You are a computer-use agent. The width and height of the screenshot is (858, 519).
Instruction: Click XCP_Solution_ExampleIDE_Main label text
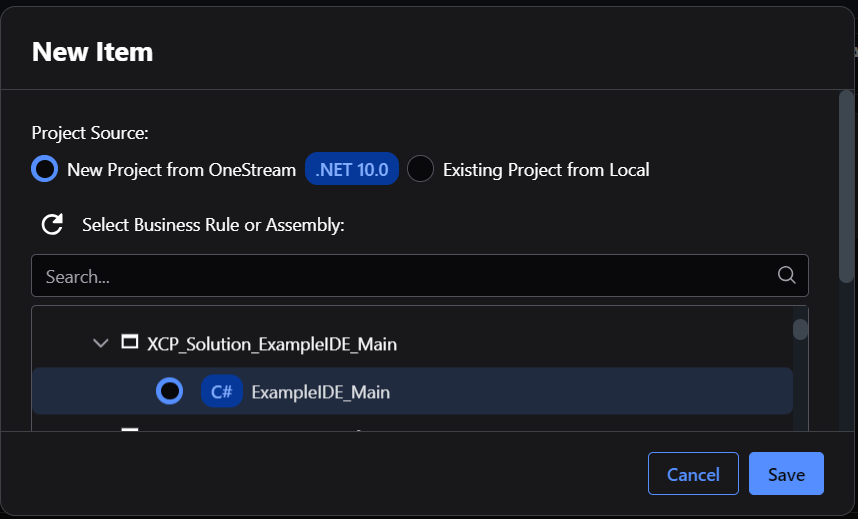(x=272, y=344)
